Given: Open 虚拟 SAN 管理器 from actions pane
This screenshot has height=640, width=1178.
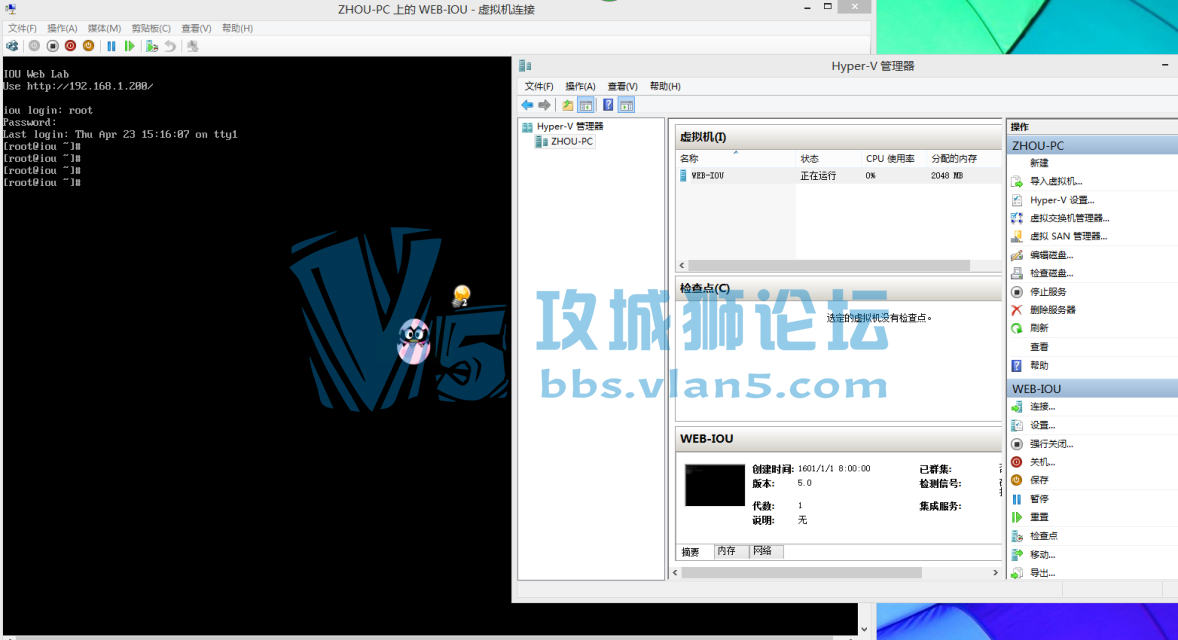Looking at the screenshot, I should pos(1068,236).
